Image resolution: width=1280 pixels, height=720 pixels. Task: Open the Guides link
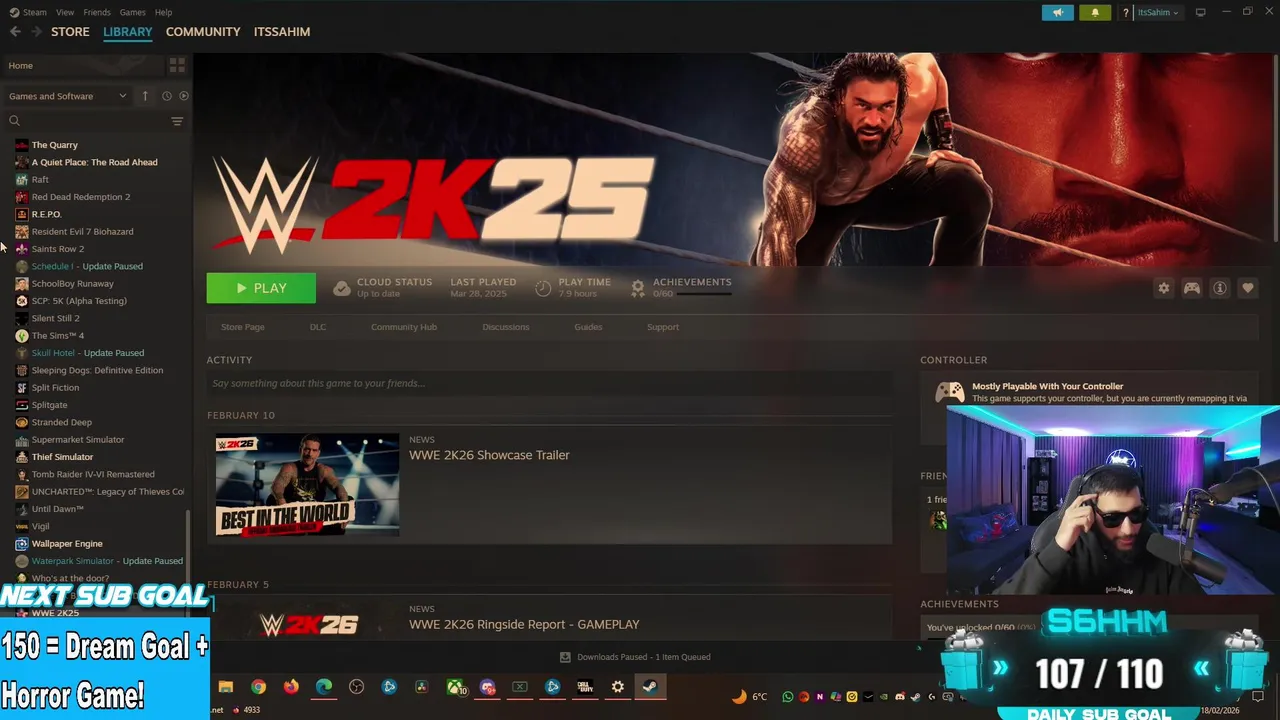coord(588,327)
